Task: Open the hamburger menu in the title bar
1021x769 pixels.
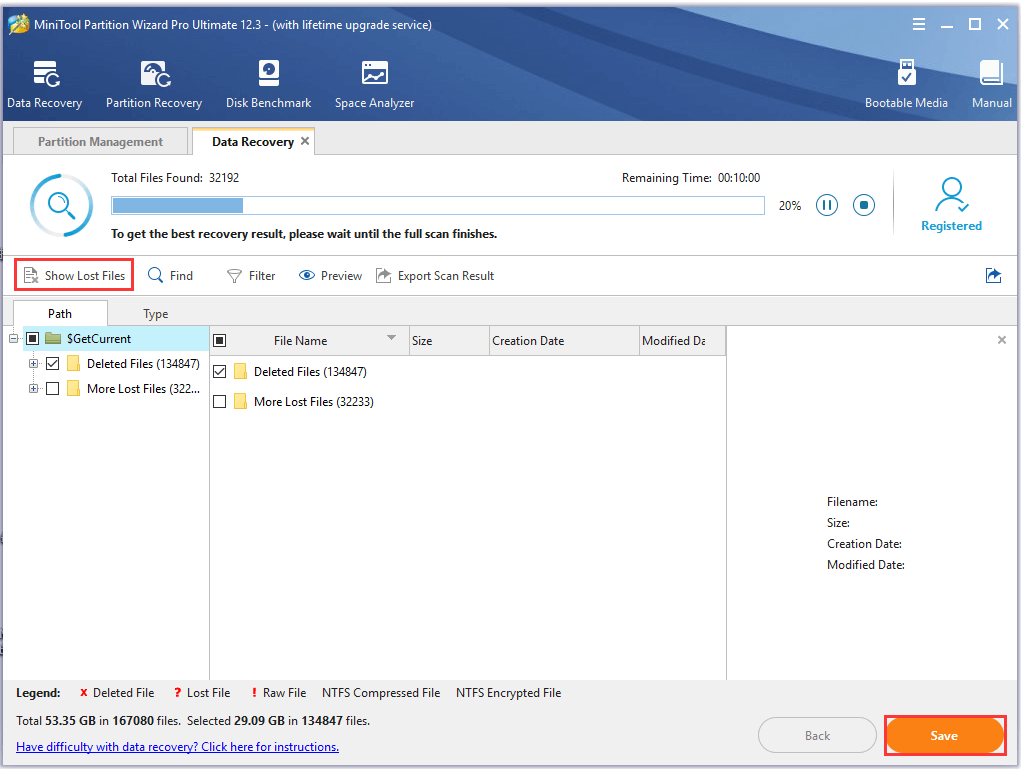Action: [x=919, y=25]
